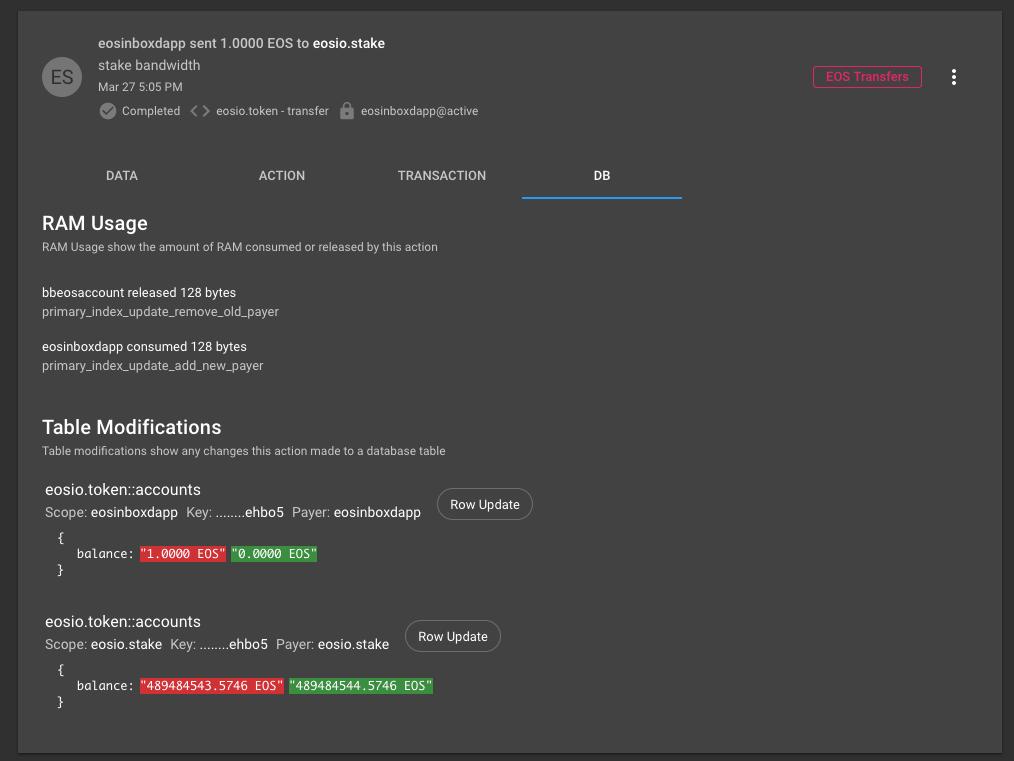This screenshot has width=1014, height=761.
Task: Click "primary_index_update_remove_old_payer" text
Action: click(160, 312)
